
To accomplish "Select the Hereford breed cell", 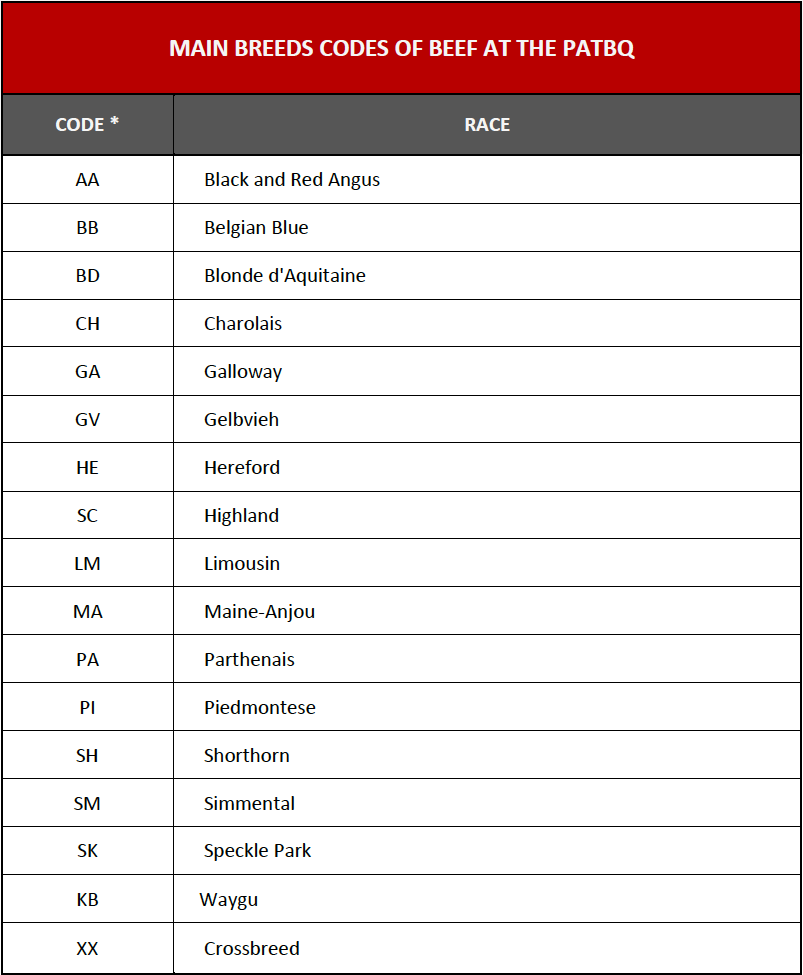I will tap(487, 468).
